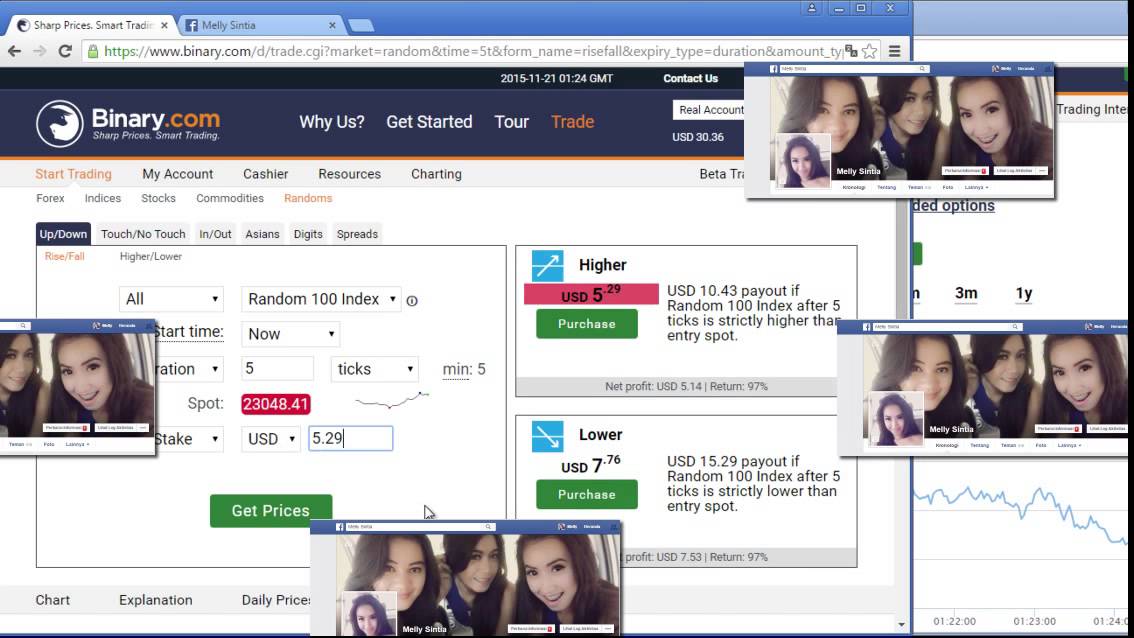
Task: Open the Start time Now dropdown
Action: coord(290,333)
